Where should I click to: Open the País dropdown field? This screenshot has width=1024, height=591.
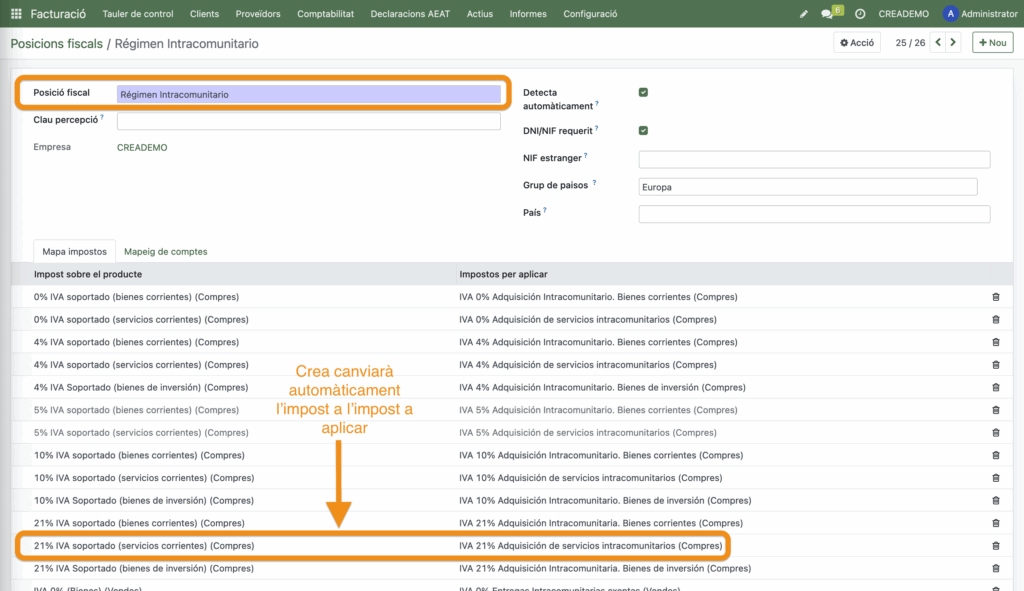pos(814,214)
